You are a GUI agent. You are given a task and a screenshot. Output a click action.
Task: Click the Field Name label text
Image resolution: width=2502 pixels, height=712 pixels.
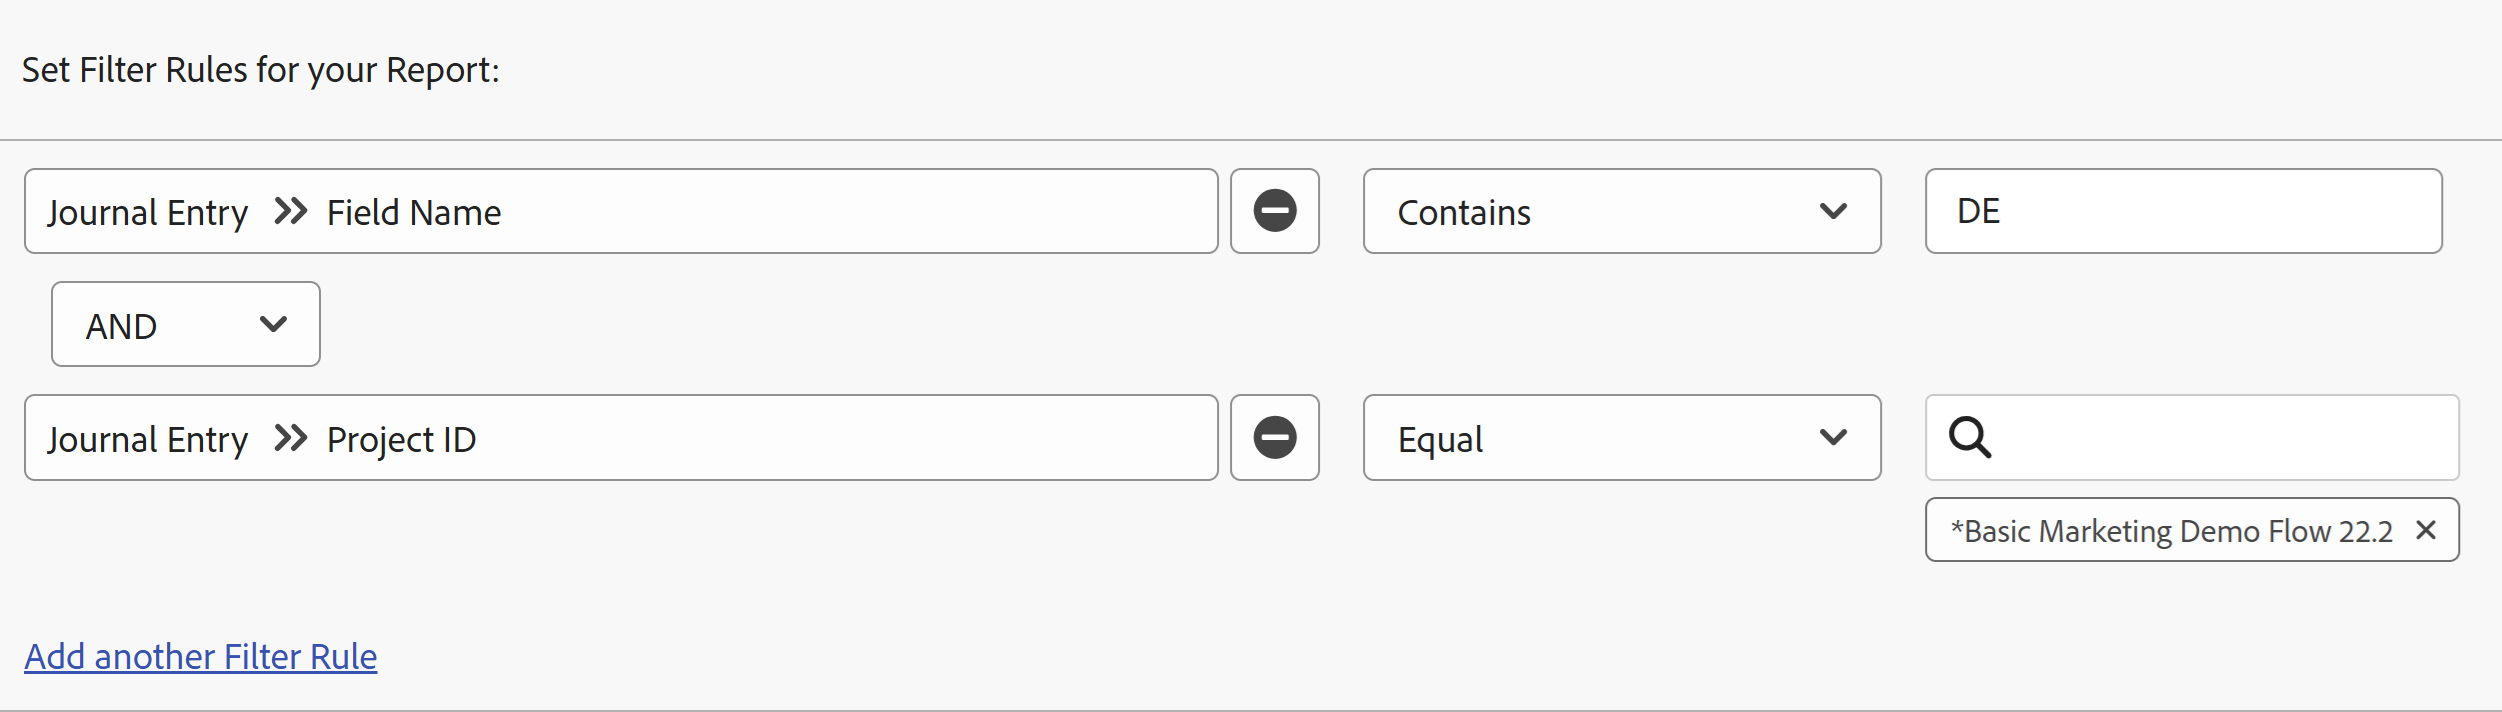click(x=414, y=212)
